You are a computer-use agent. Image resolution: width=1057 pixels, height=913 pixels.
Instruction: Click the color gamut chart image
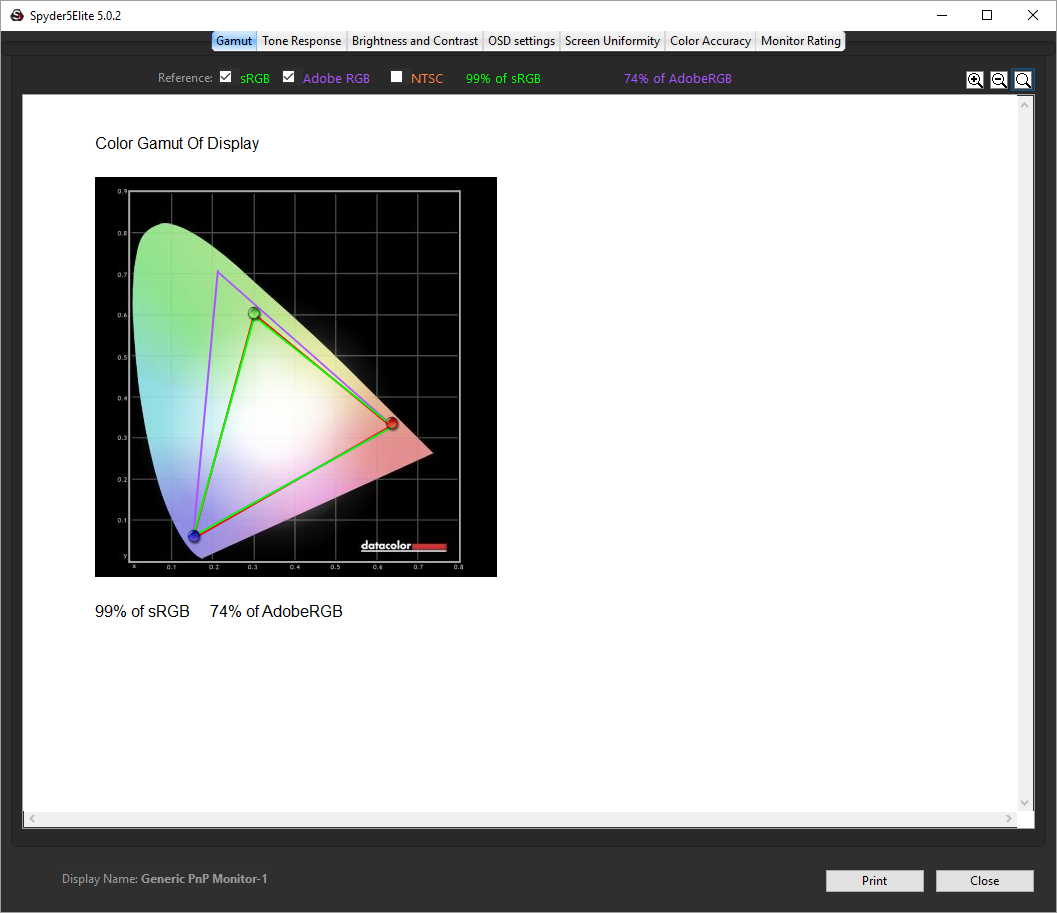pyautogui.click(x=296, y=377)
